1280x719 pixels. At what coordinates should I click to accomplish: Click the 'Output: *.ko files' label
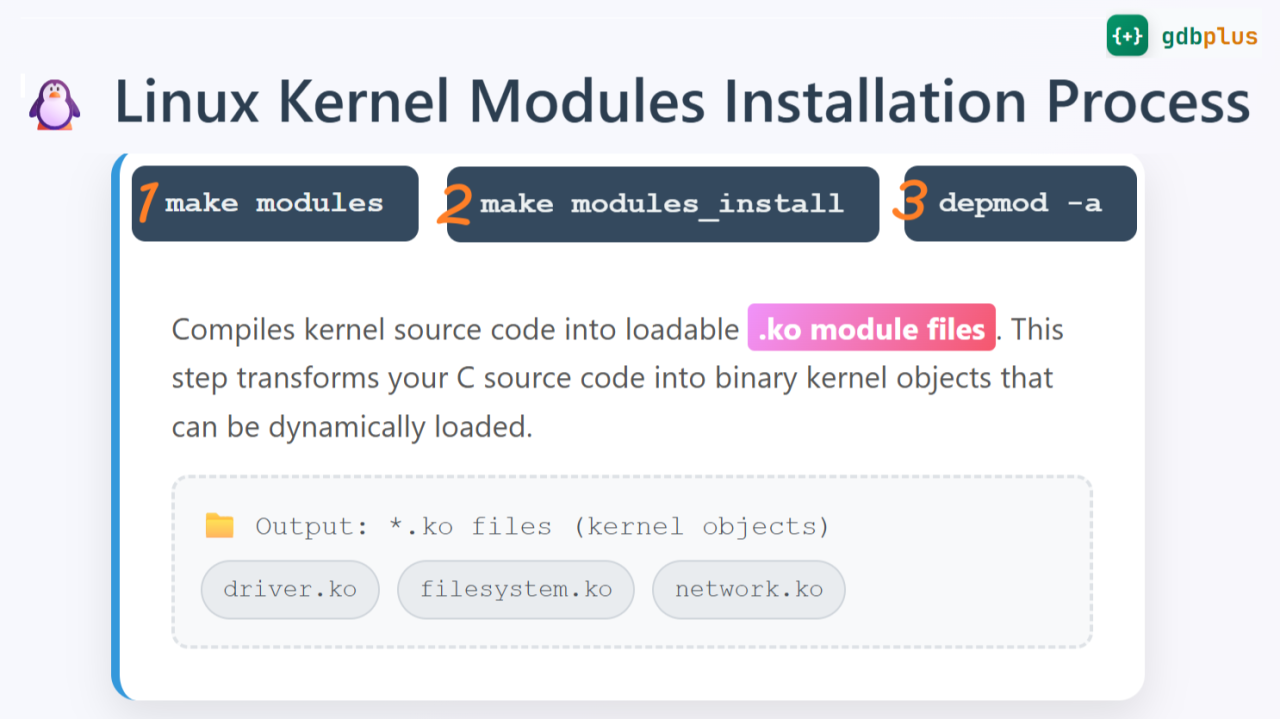[542, 527]
